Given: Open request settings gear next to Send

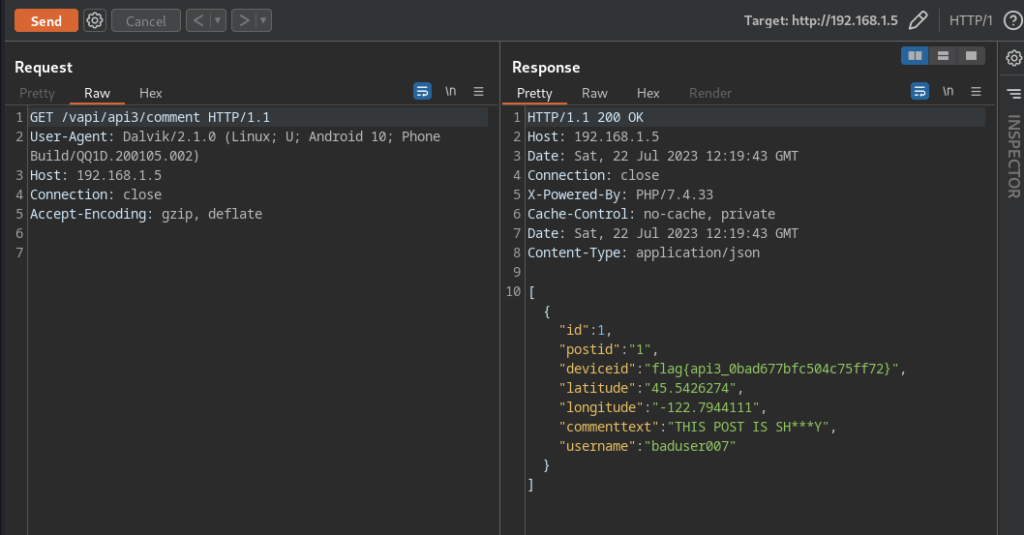Looking at the screenshot, I should point(95,21).
